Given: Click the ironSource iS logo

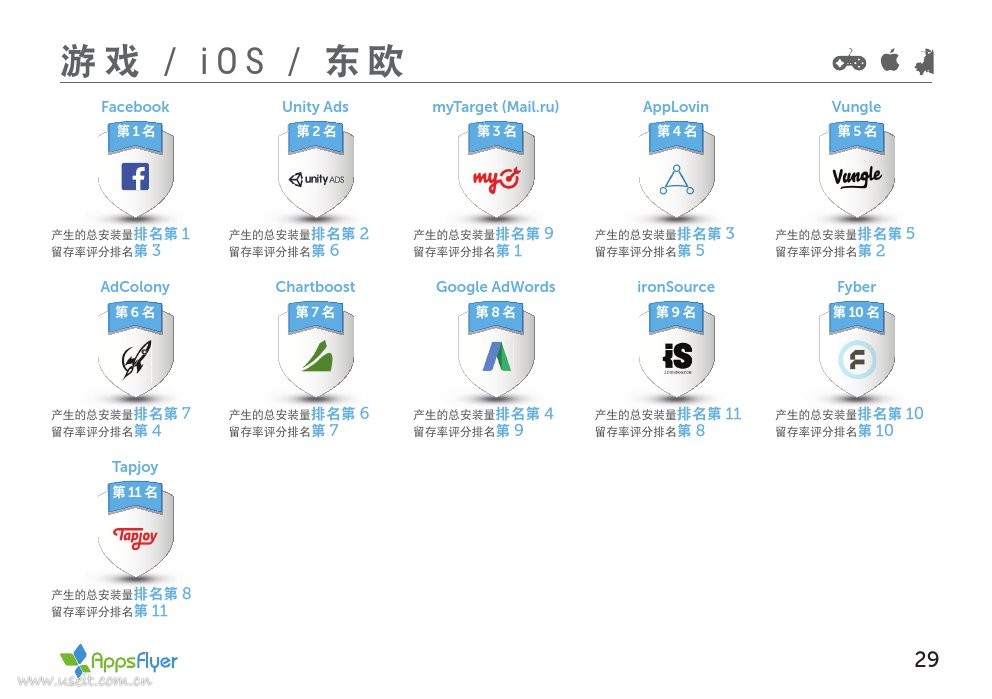Looking at the screenshot, I should [x=677, y=357].
